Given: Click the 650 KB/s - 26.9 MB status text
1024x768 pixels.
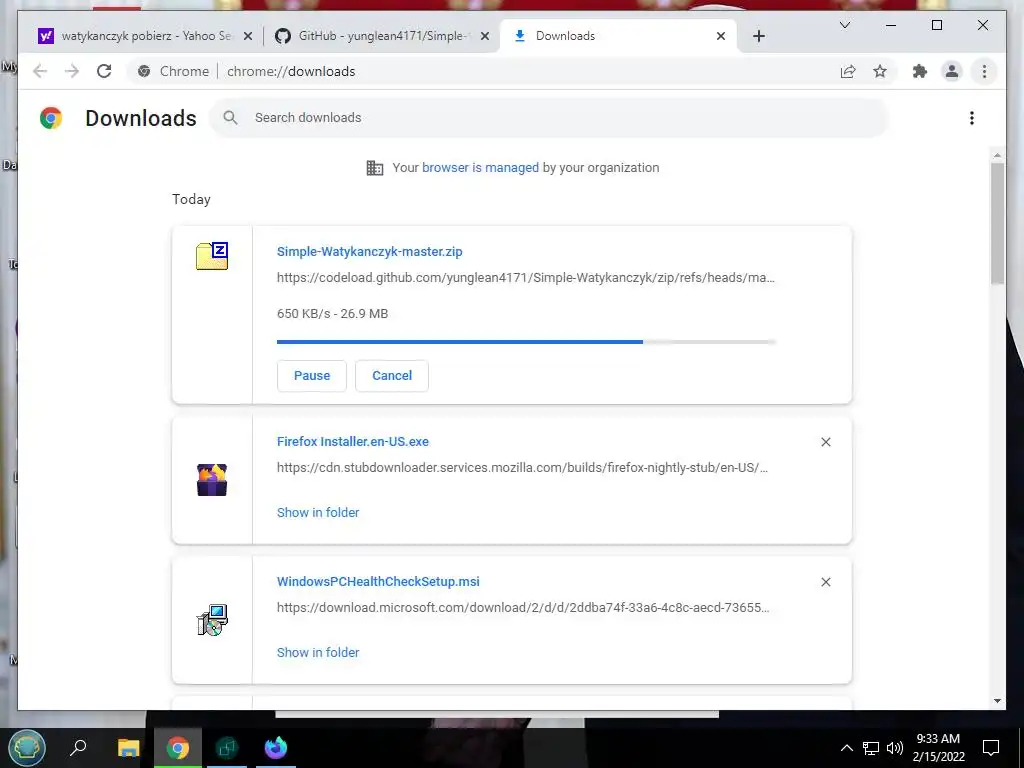Looking at the screenshot, I should [332, 313].
